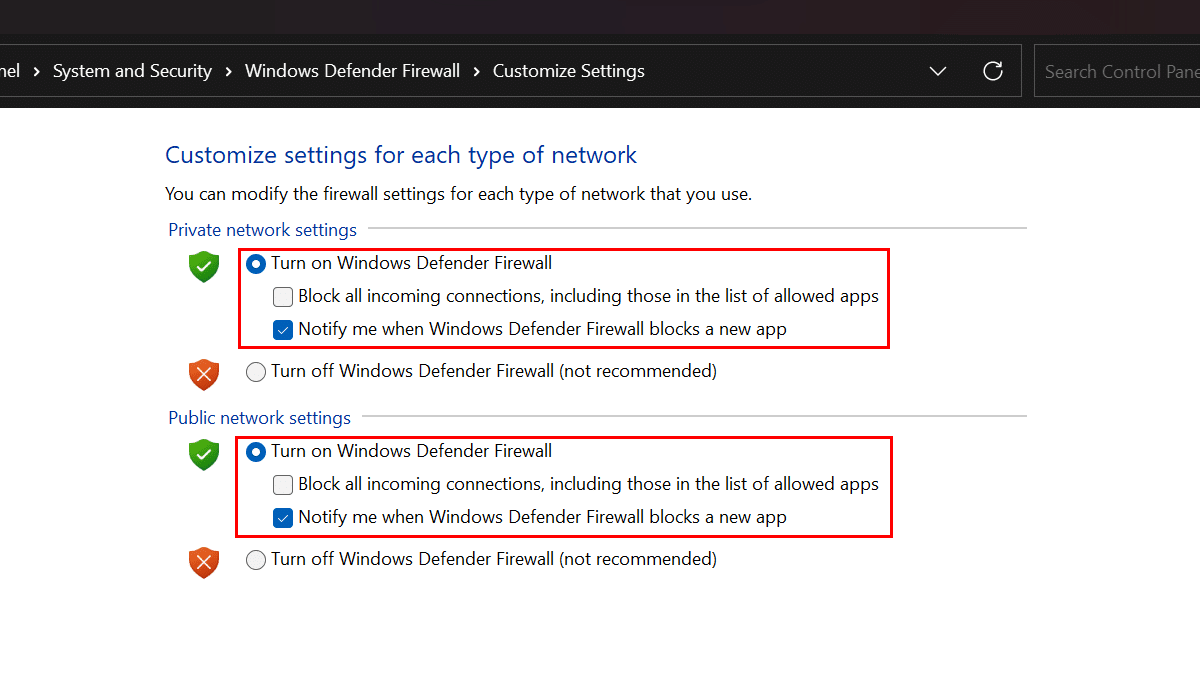This screenshot has width=1200, height=675.
Task: Click the green shield under Public network settings
Action: (x=204, y=454)
